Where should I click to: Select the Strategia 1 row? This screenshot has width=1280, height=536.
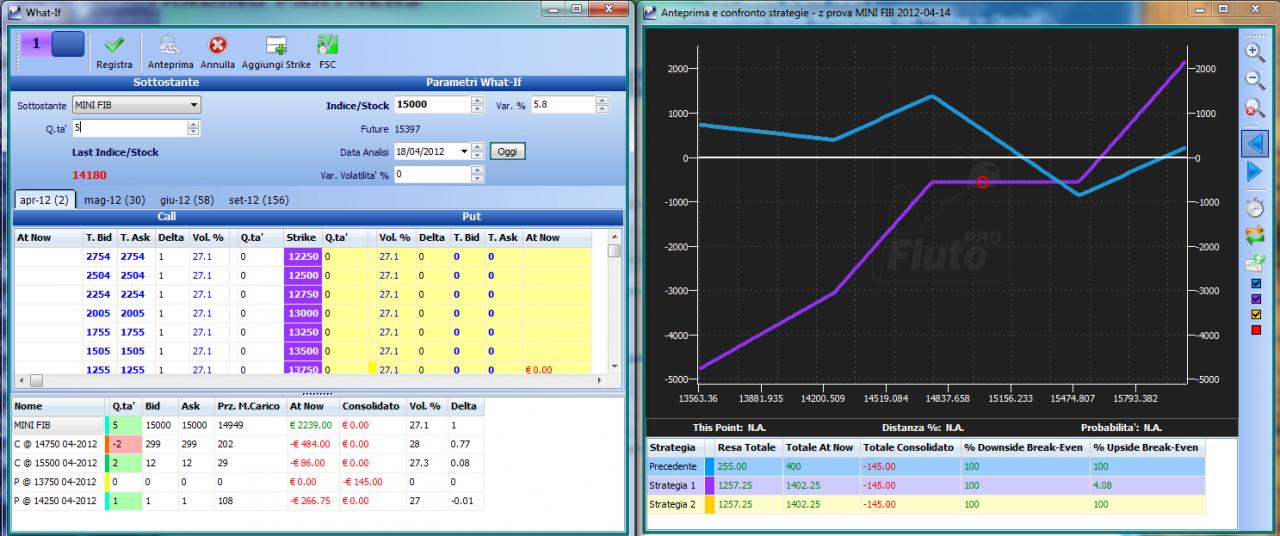point(925,485)
